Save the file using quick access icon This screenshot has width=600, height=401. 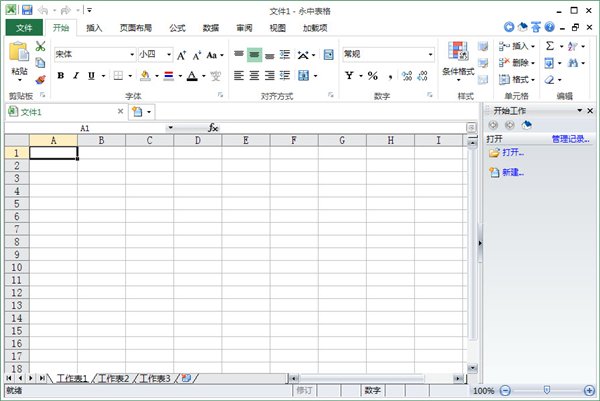(x=27, y=10)
